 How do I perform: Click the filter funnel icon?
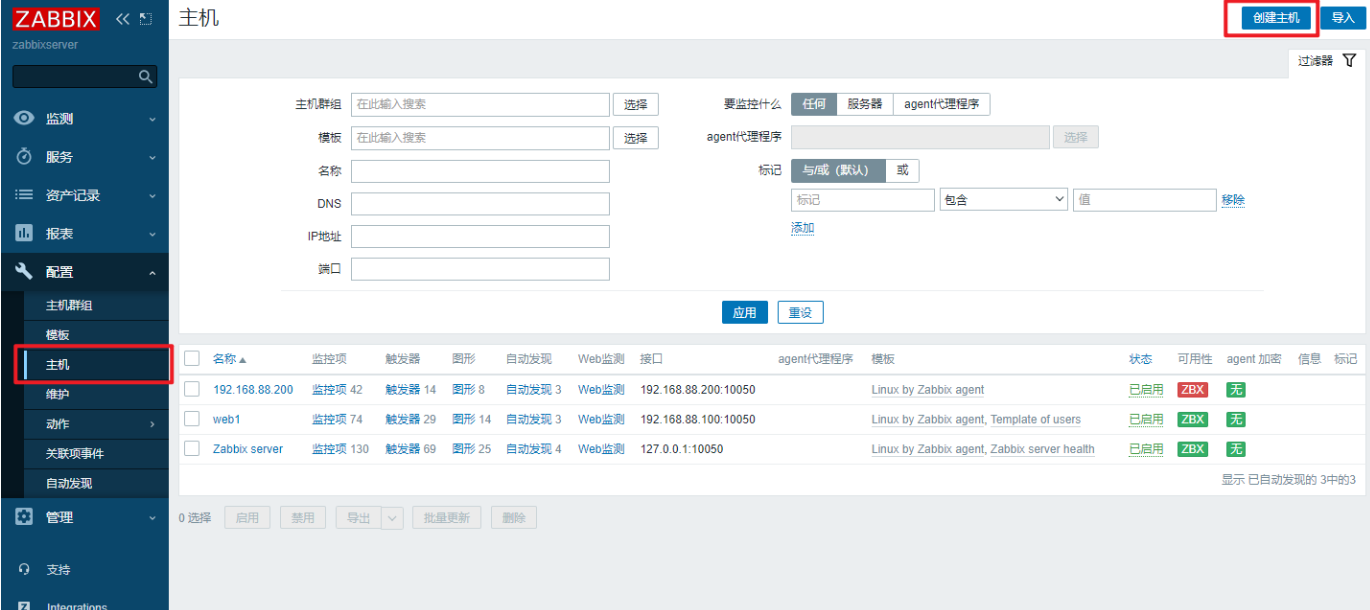click(1349, 61)
